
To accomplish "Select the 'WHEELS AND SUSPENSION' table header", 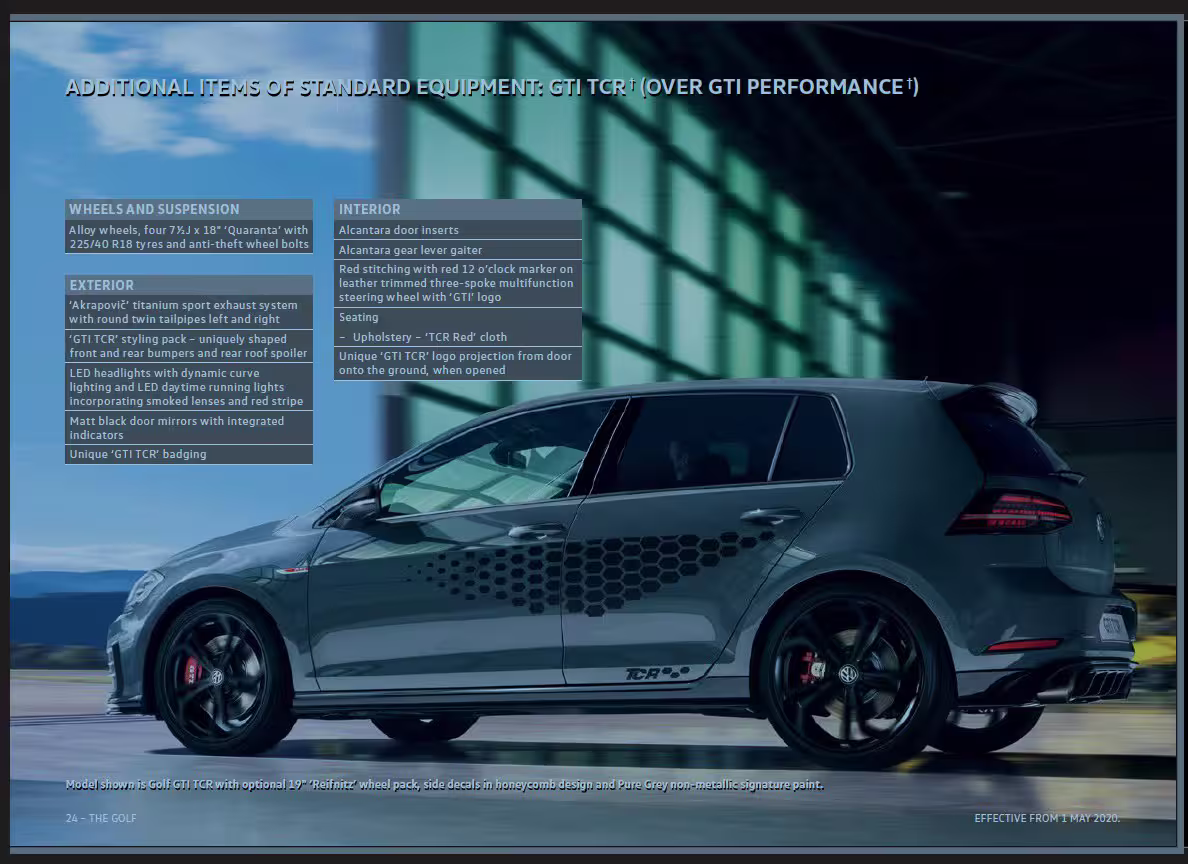I will coord(189,209).
